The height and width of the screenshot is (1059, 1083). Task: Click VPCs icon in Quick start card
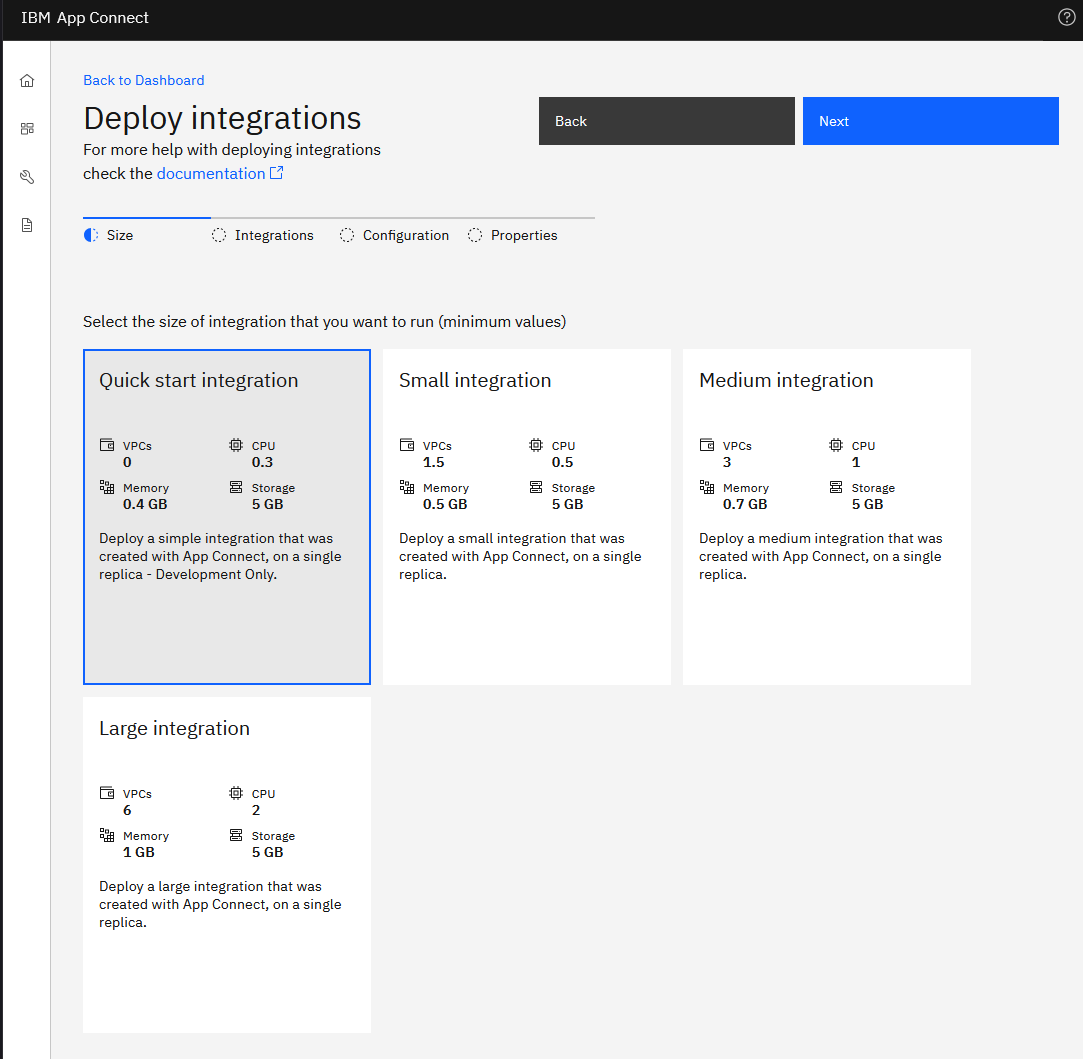point(107,445)
